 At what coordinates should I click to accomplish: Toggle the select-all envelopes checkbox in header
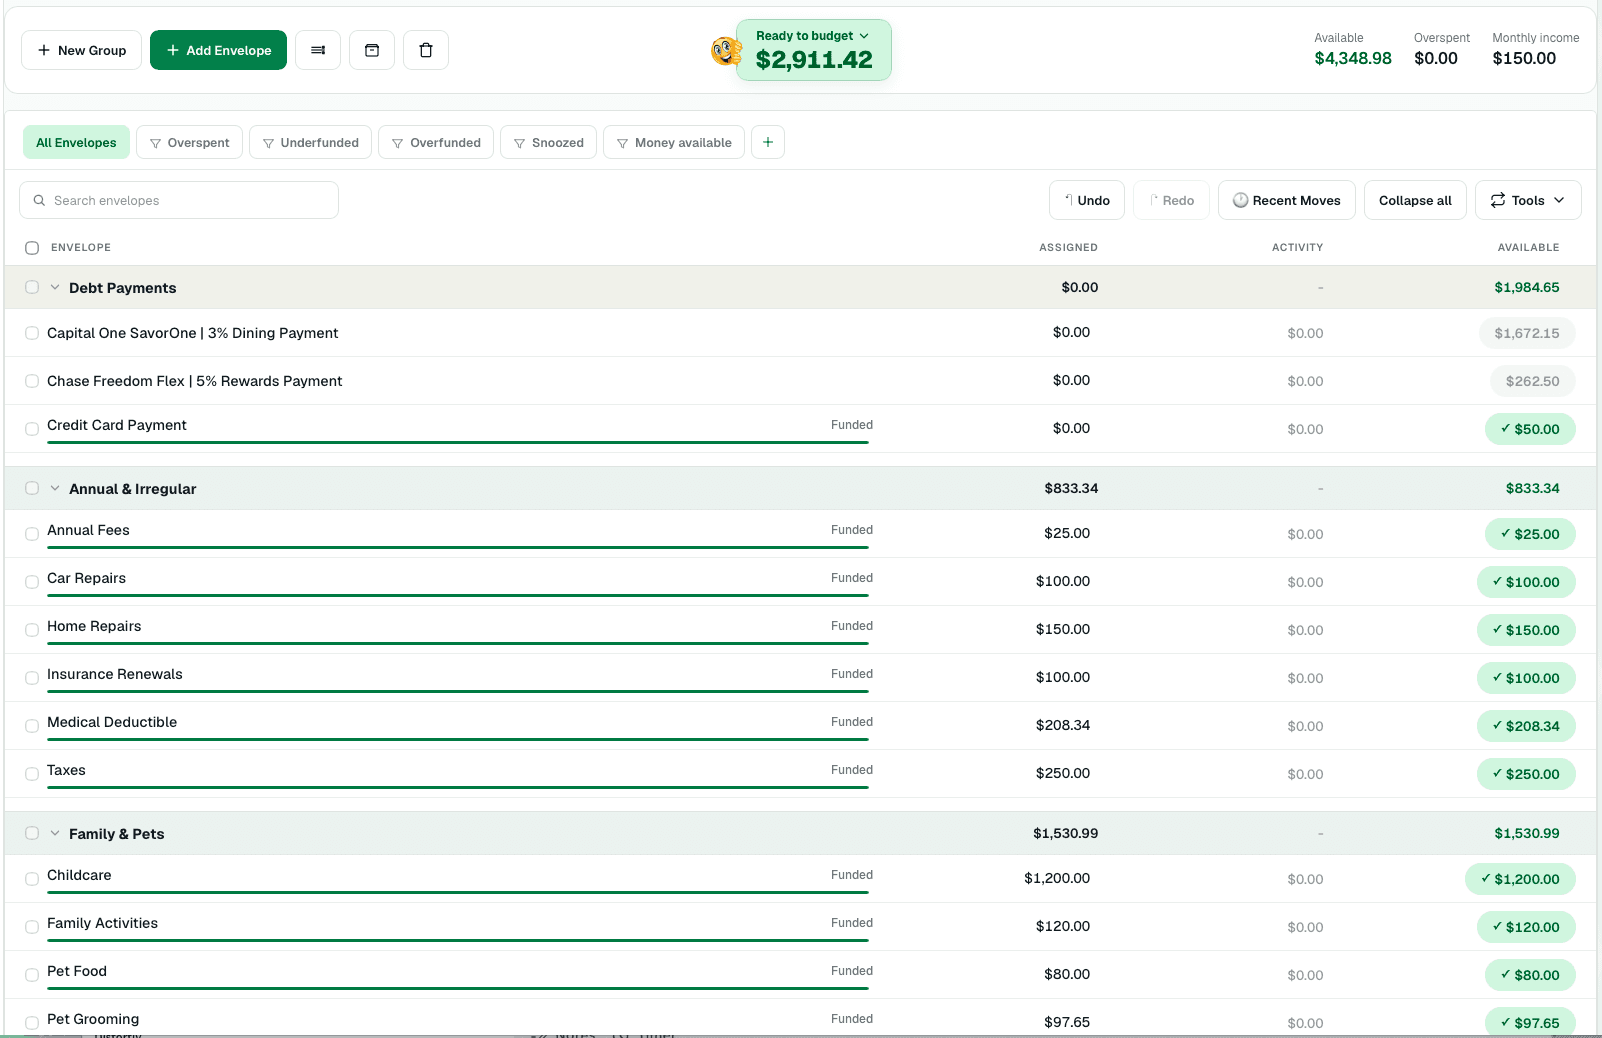pyautogui.click(x=32, y=248)
